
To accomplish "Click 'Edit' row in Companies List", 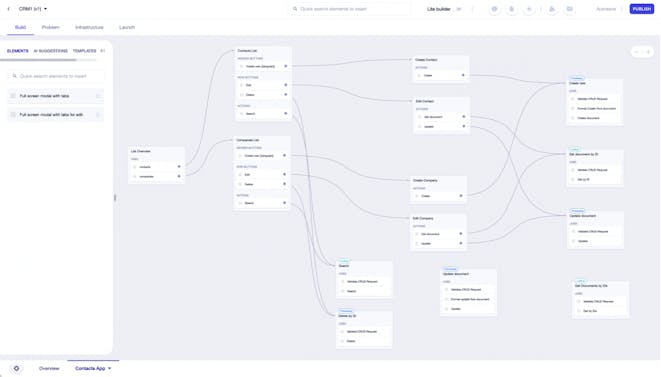I will pyautogui.click(x=262, y=175).
